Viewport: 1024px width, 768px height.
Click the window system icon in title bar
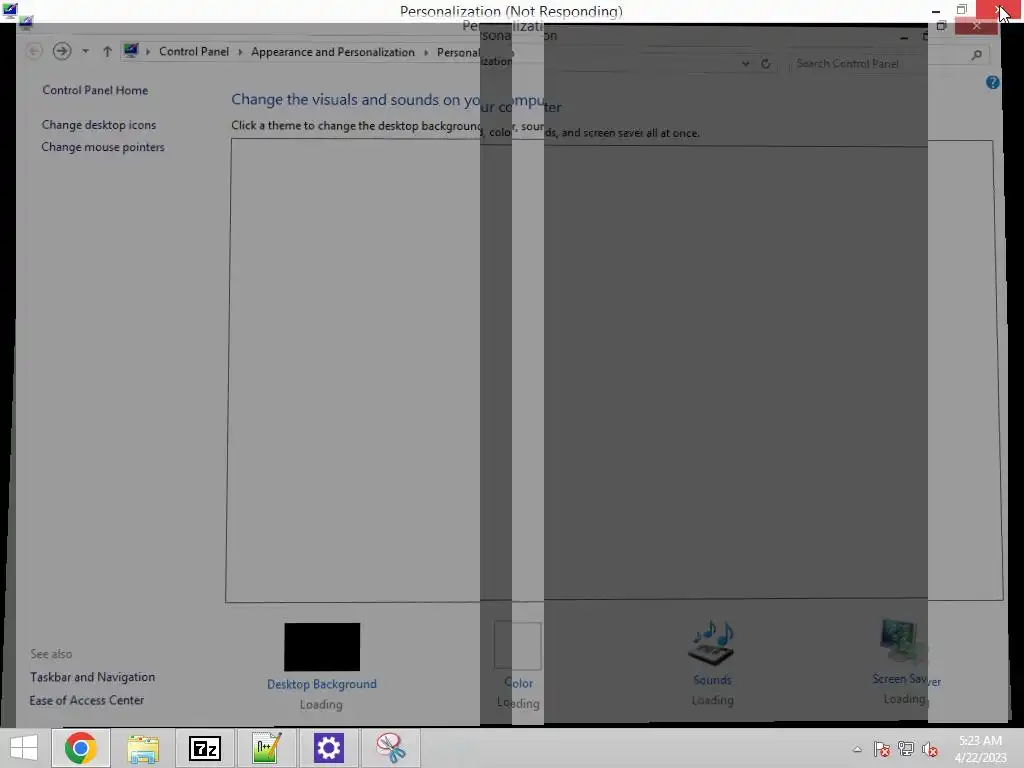coord(10,10)
